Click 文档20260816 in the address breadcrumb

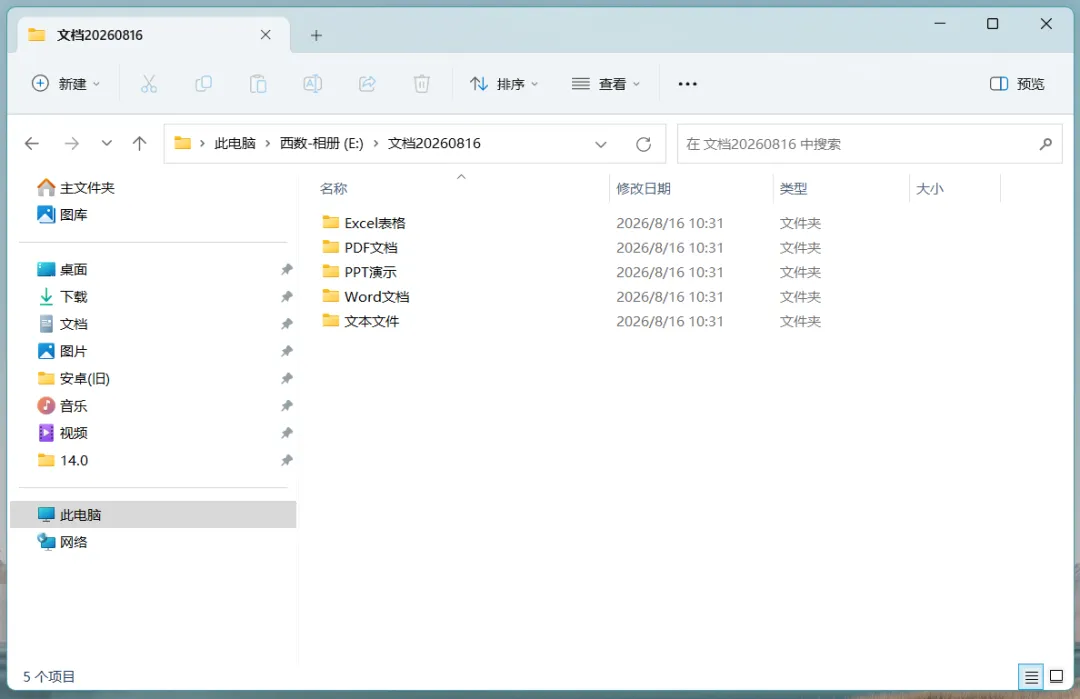click(x=434, y=143)
